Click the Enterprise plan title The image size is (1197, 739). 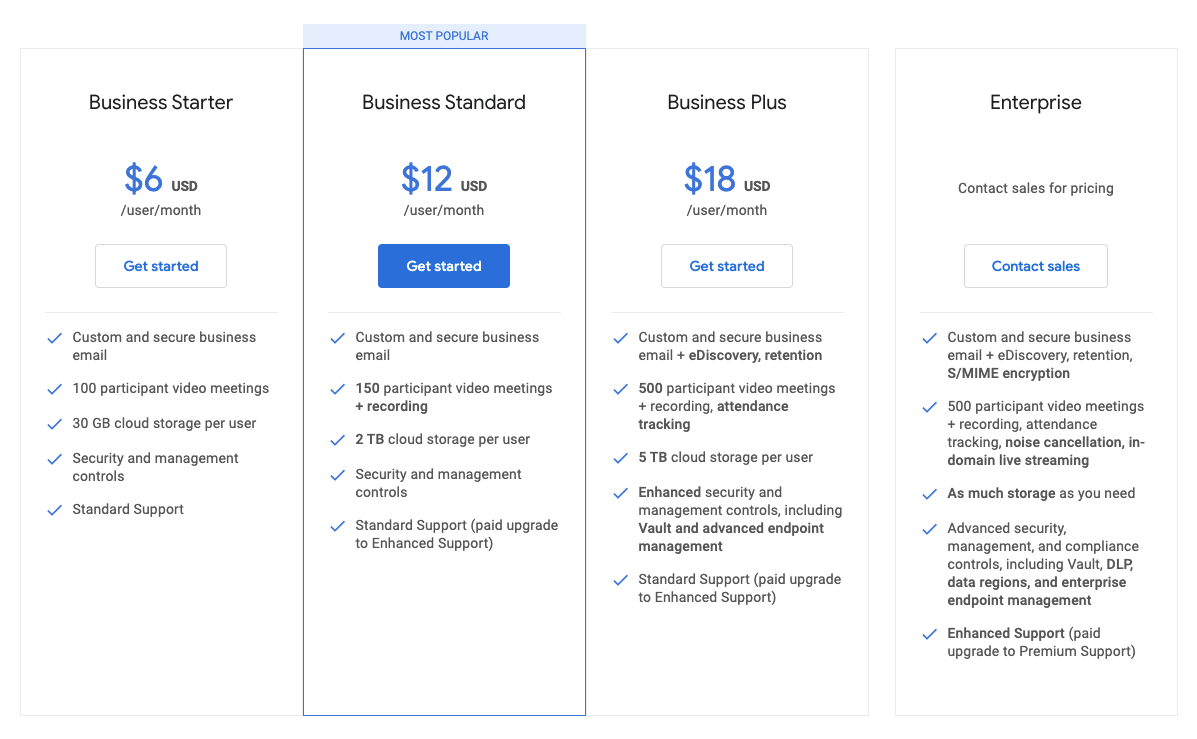[1035, 102]
